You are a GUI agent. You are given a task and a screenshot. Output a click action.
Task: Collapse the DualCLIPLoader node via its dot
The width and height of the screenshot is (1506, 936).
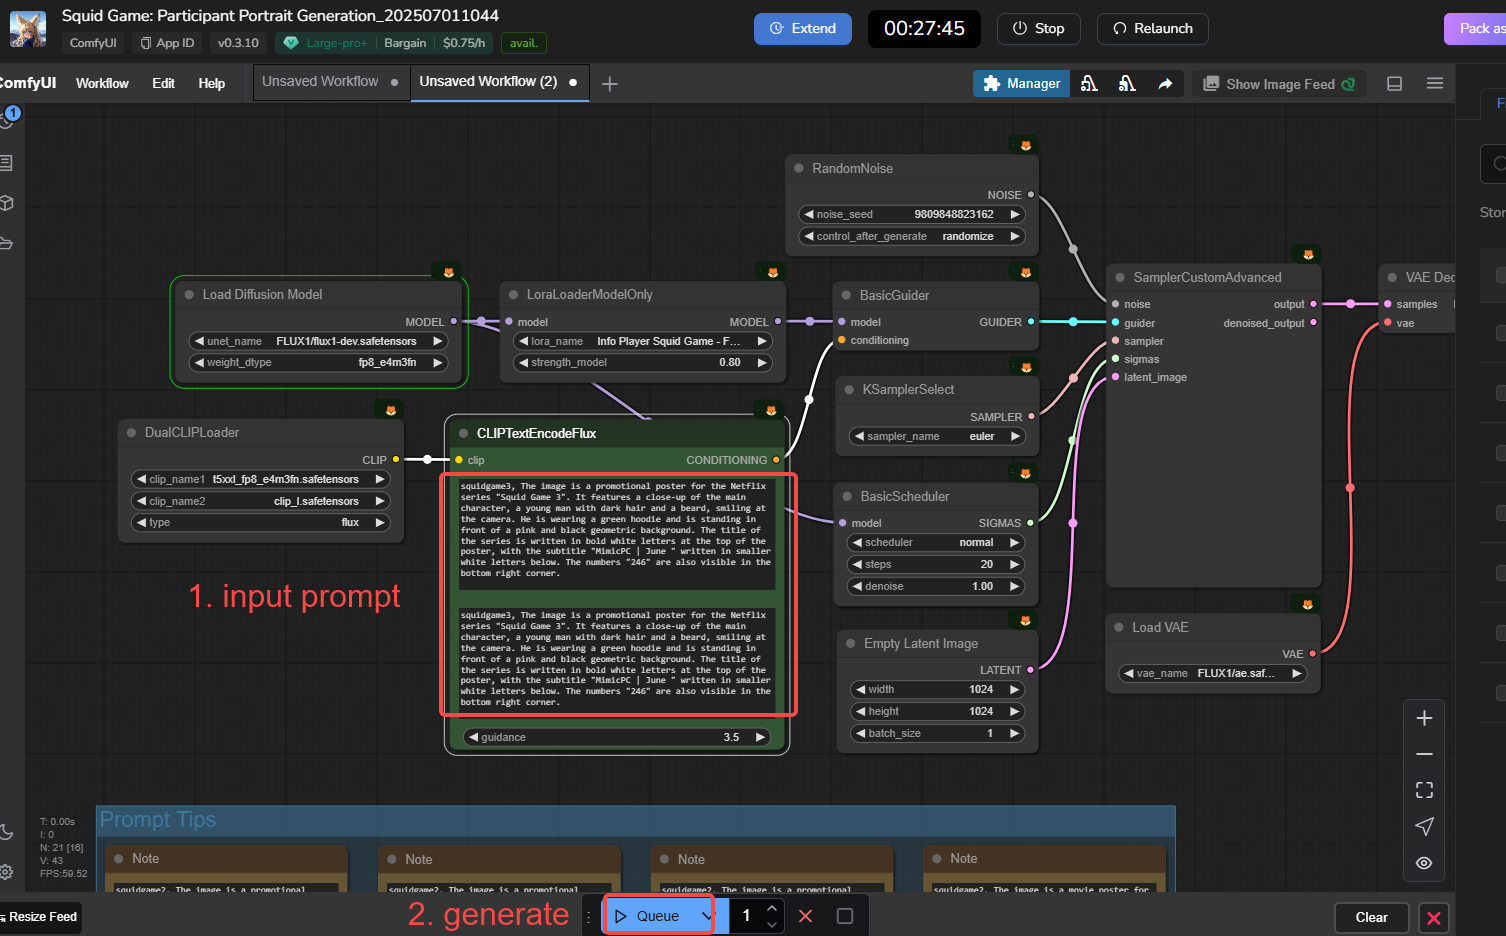point(131,433)
